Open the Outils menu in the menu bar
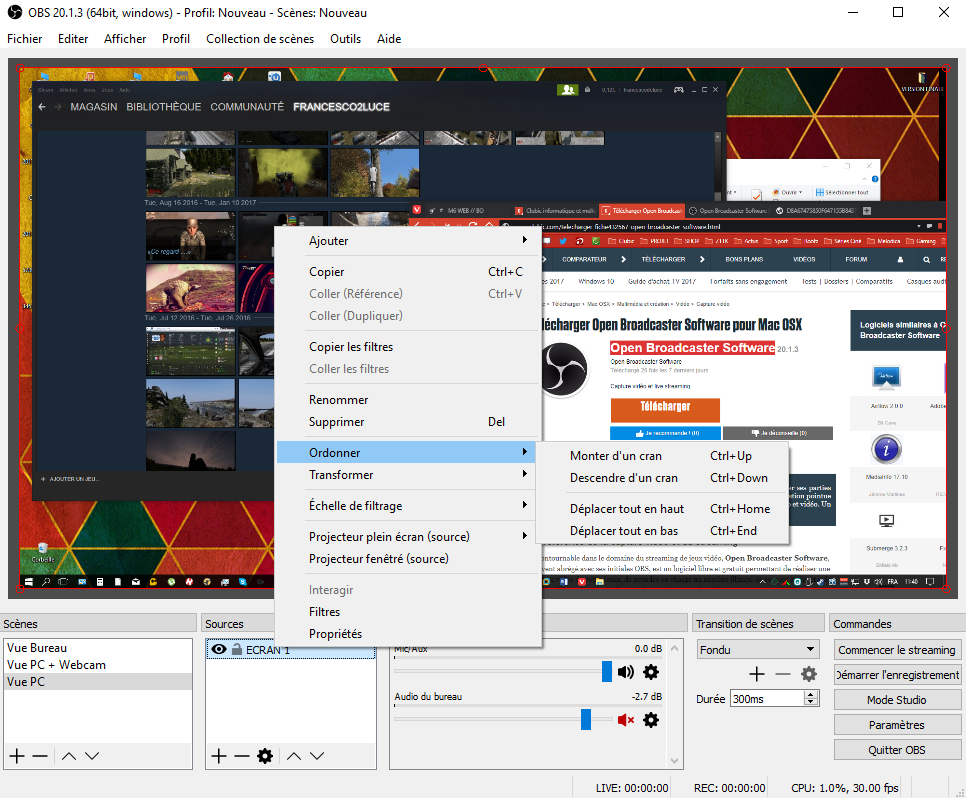 point(345,39)
